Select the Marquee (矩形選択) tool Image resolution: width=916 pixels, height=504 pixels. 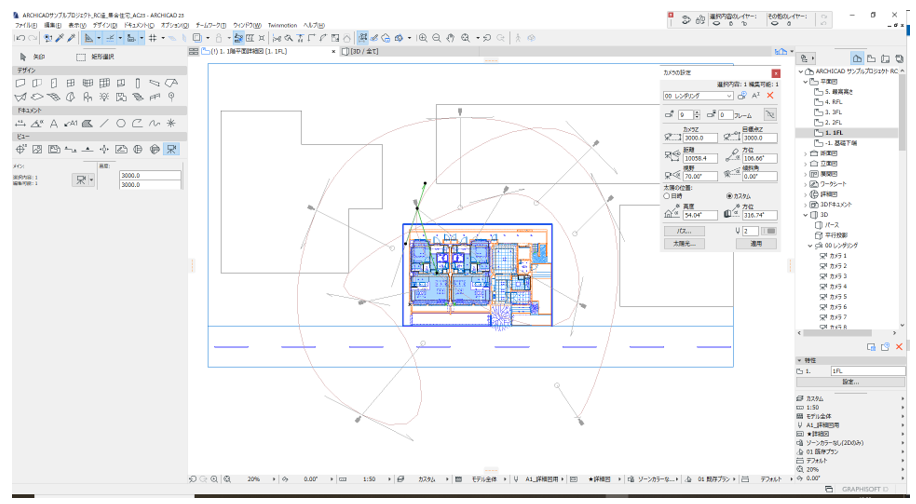[x=96, y=57]
